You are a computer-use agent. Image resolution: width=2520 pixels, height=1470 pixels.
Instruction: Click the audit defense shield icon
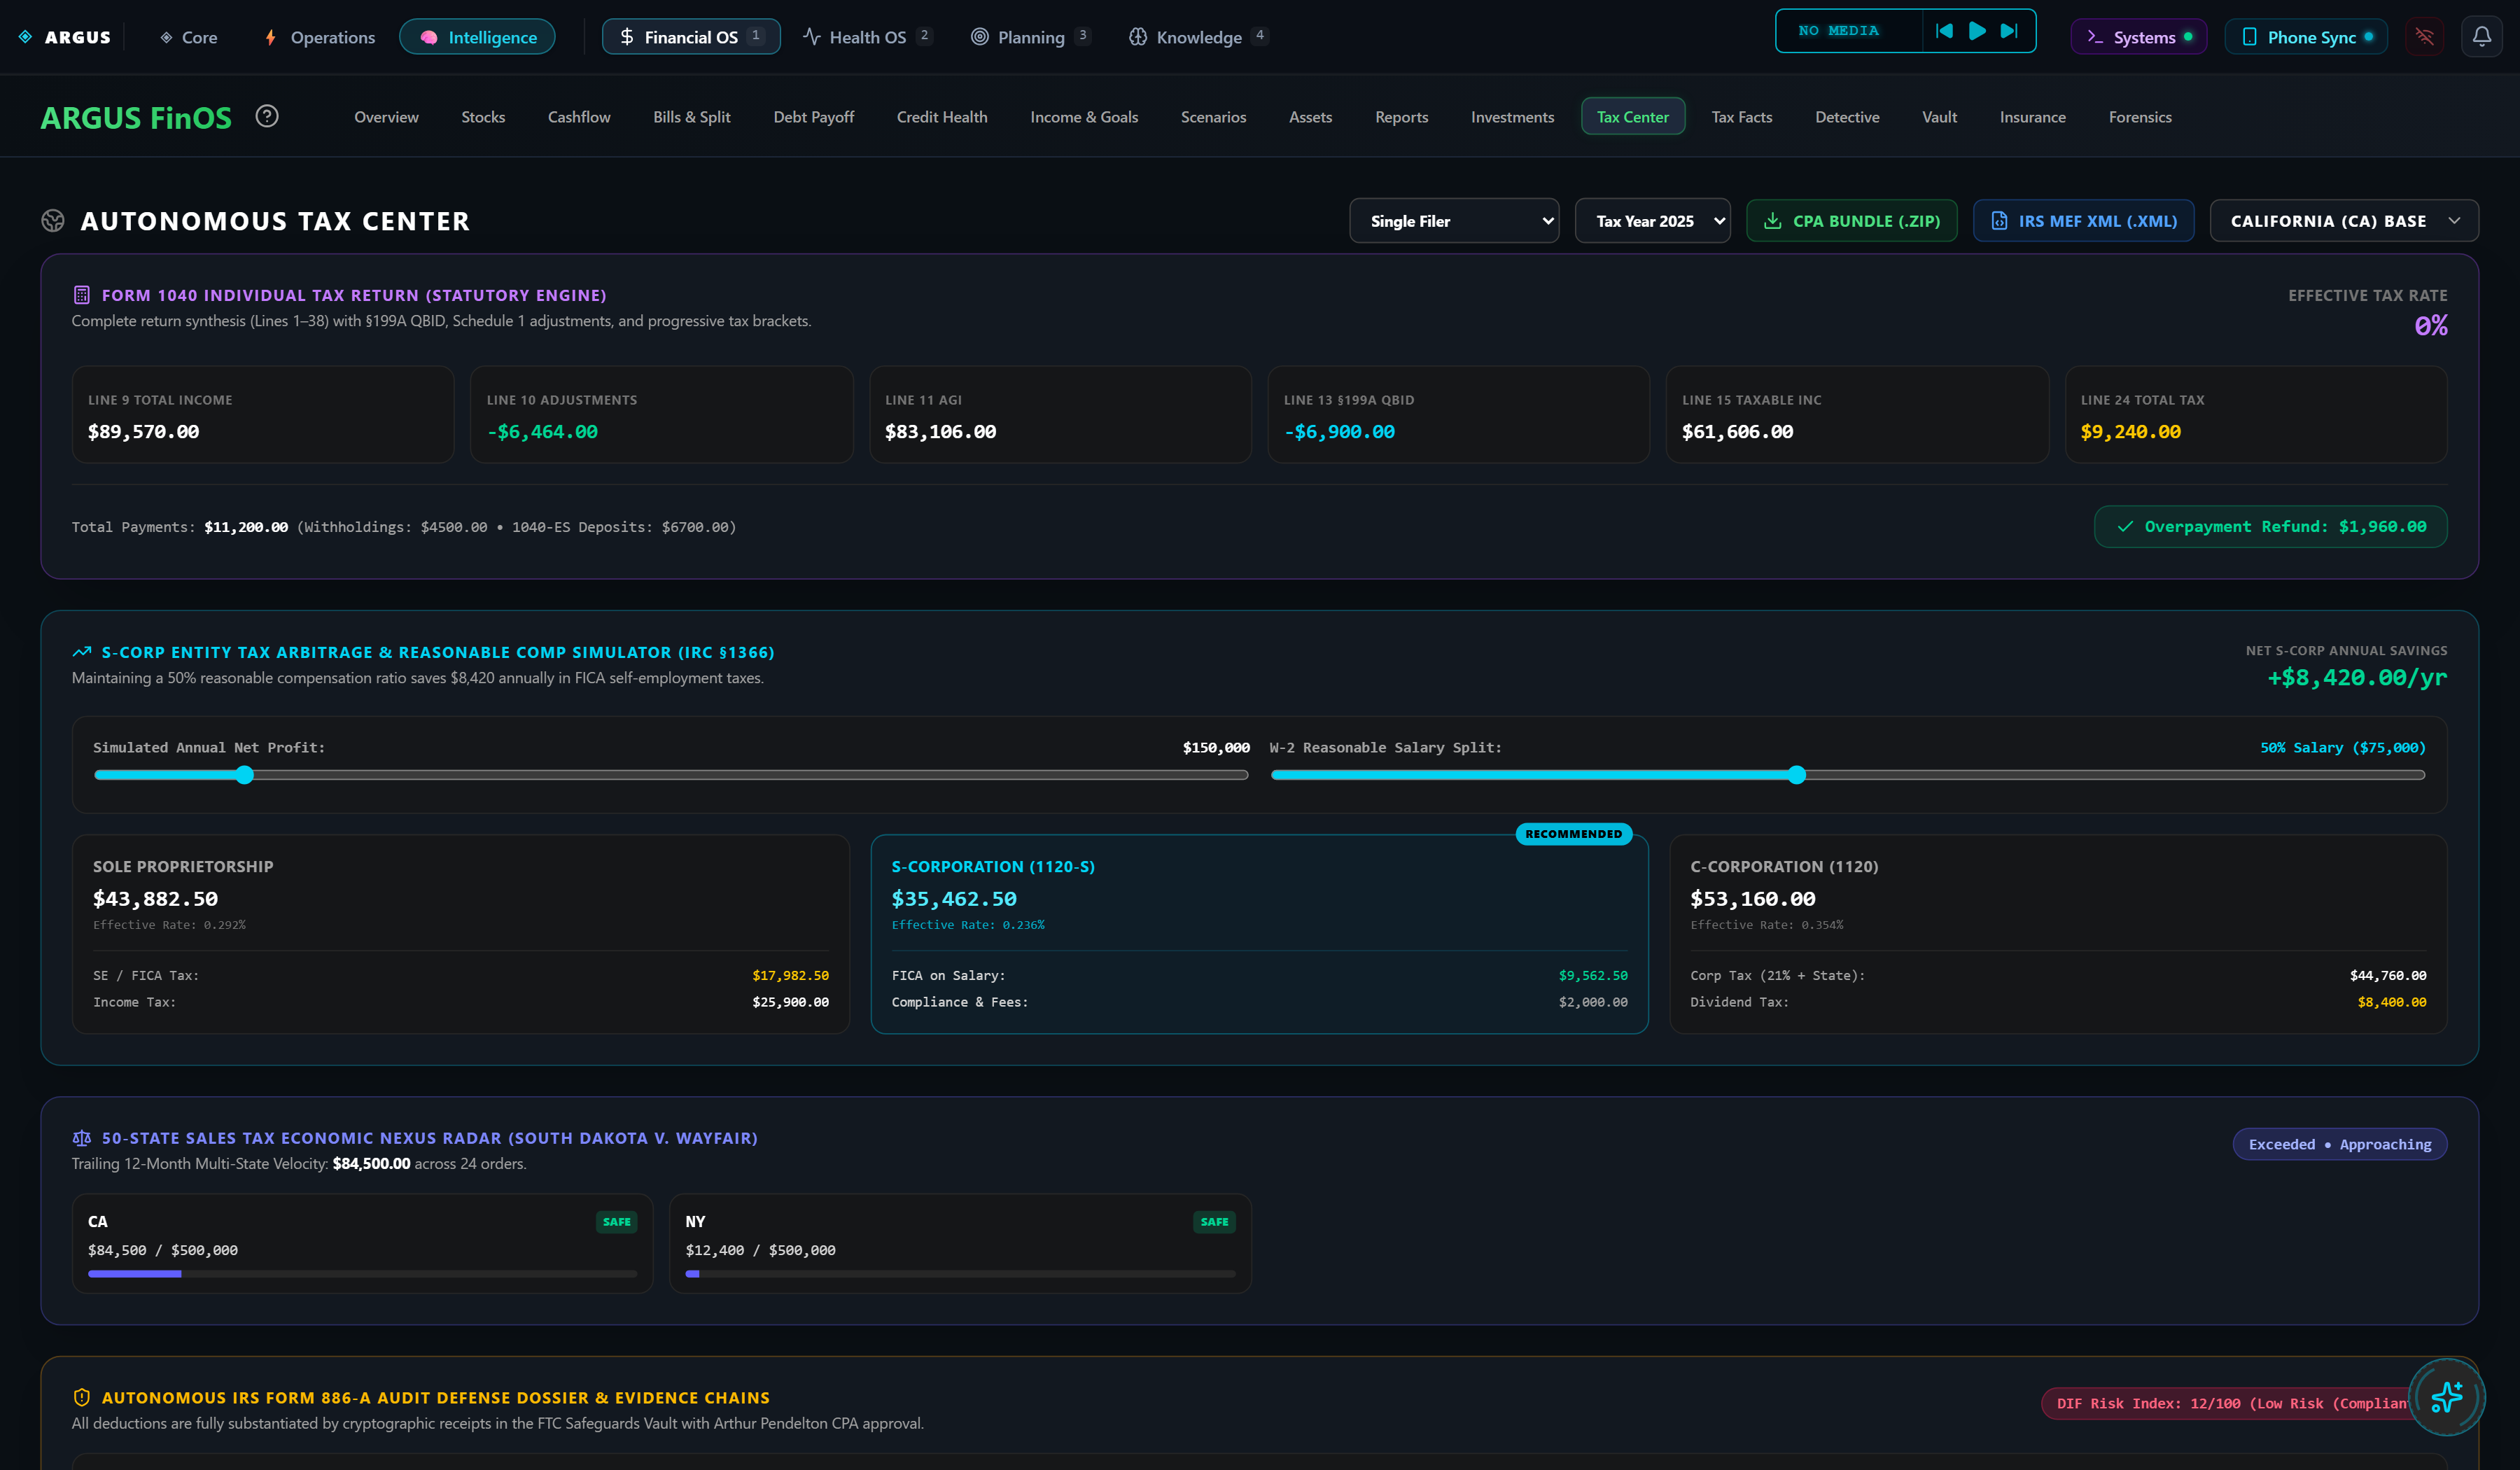(x=82, y=1397)
